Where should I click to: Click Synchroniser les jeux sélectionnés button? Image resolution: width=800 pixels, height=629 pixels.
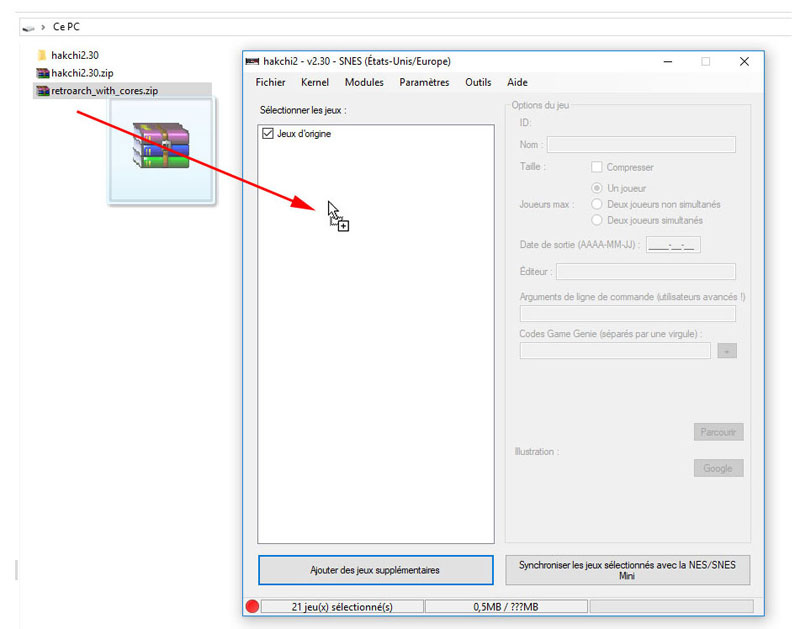627,570
